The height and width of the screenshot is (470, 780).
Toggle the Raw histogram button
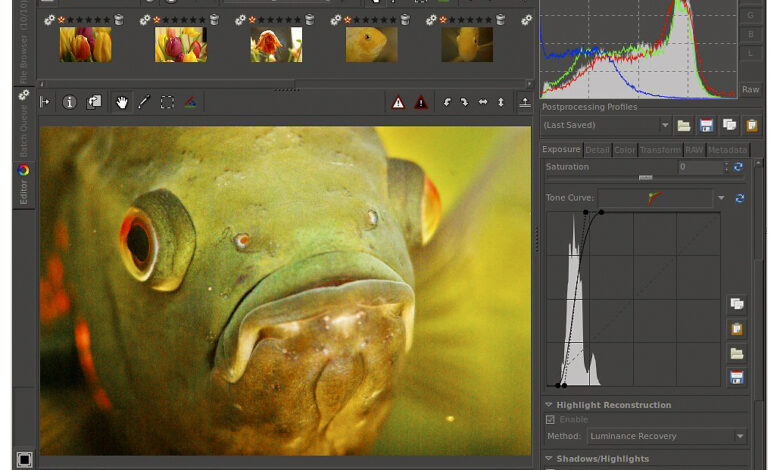[x=750, y=89]
